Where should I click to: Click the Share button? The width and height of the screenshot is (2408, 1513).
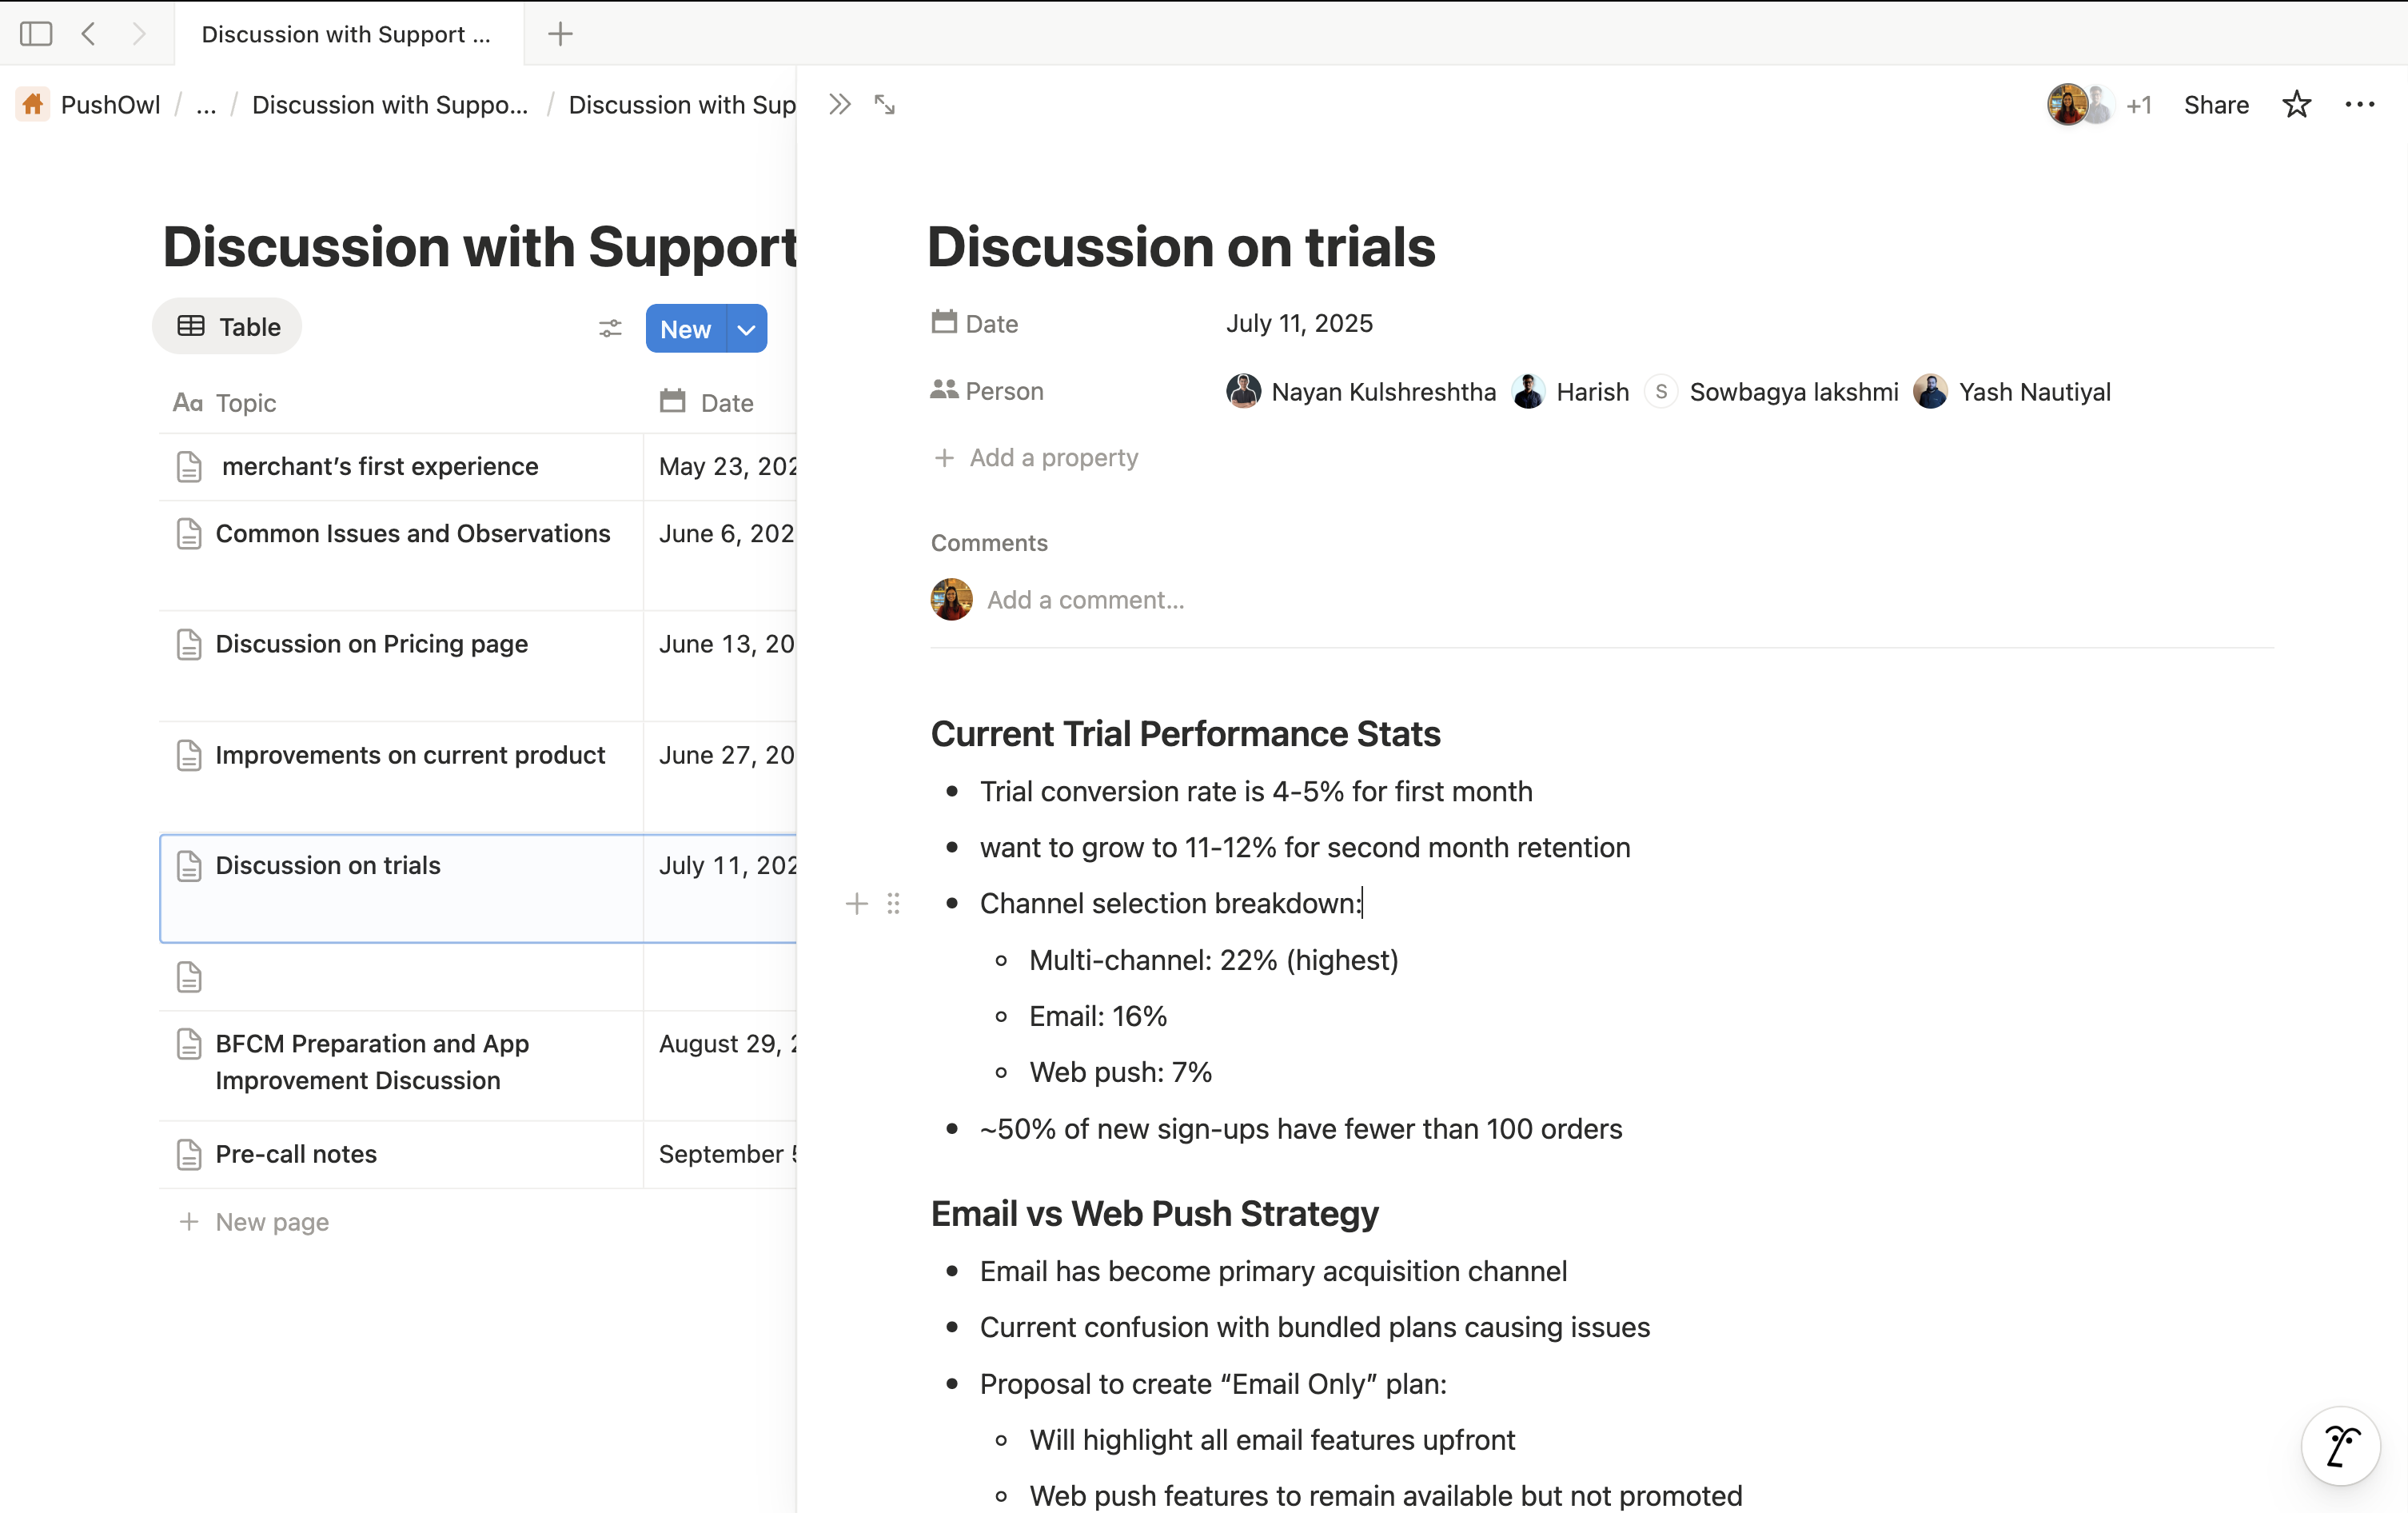(2216, 104)
